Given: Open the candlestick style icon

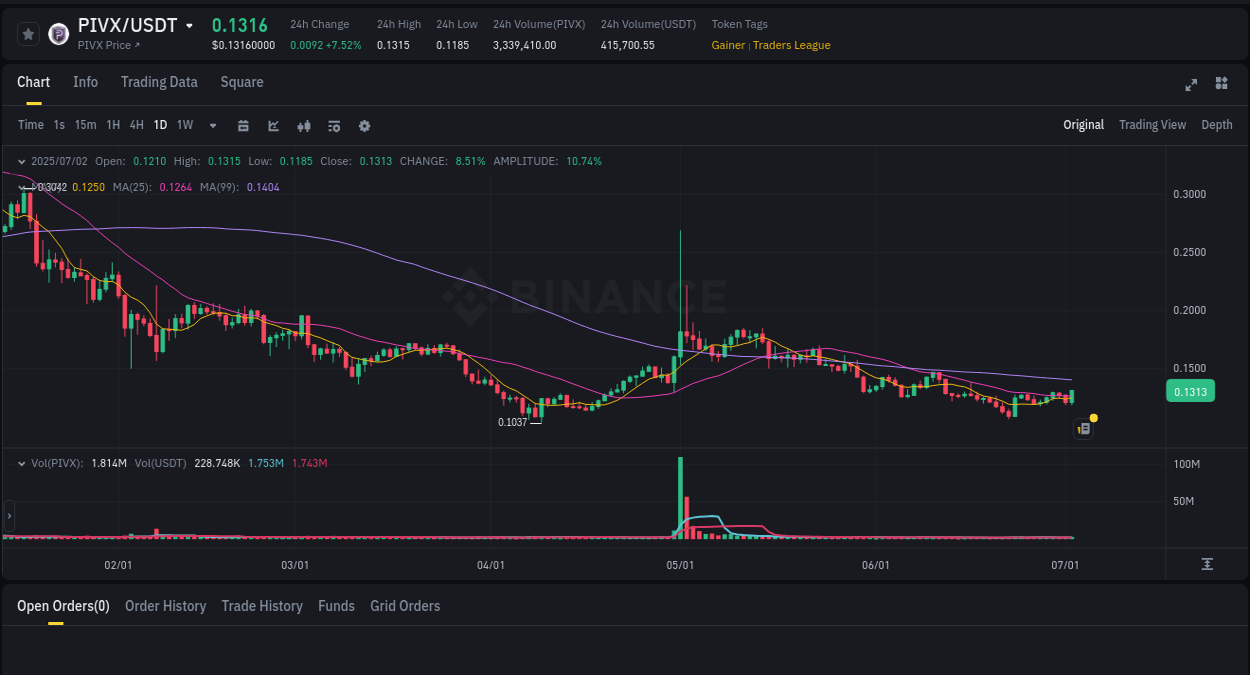Looking at the screenshot, I should tap(303, 125).
